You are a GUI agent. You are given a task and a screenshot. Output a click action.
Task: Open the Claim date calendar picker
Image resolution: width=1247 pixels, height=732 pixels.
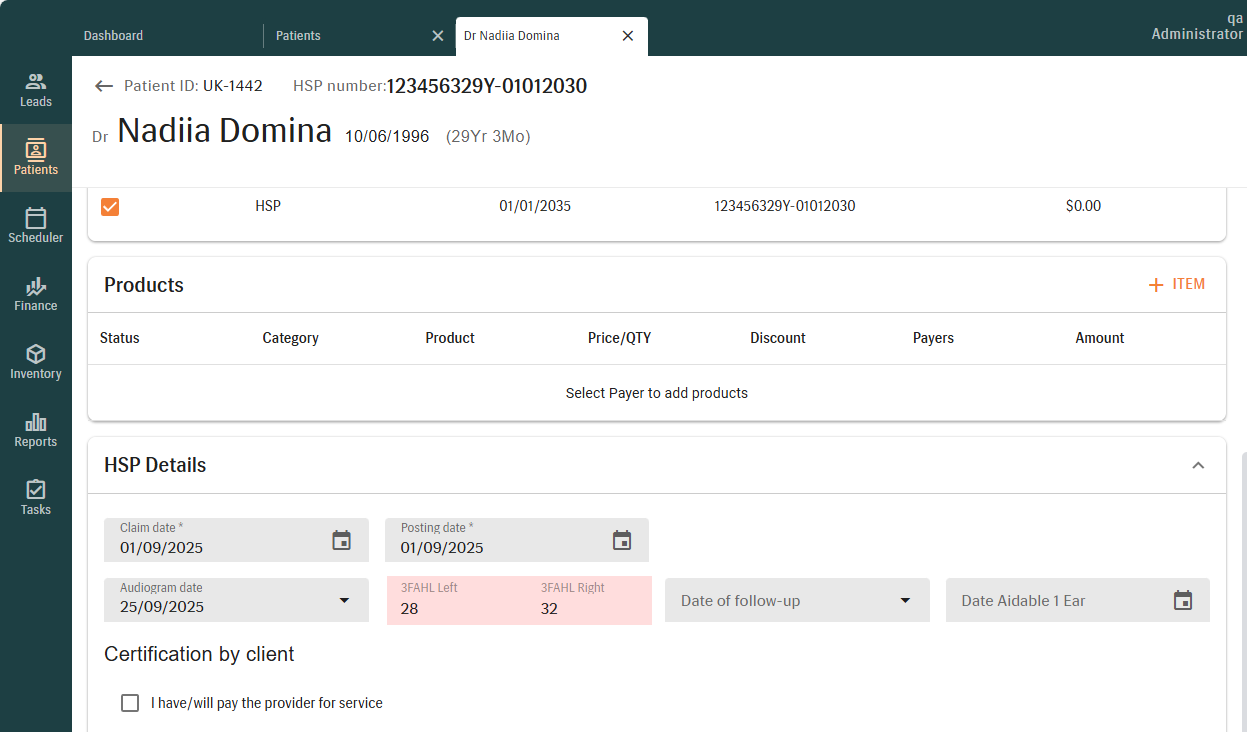pos(342,540)
